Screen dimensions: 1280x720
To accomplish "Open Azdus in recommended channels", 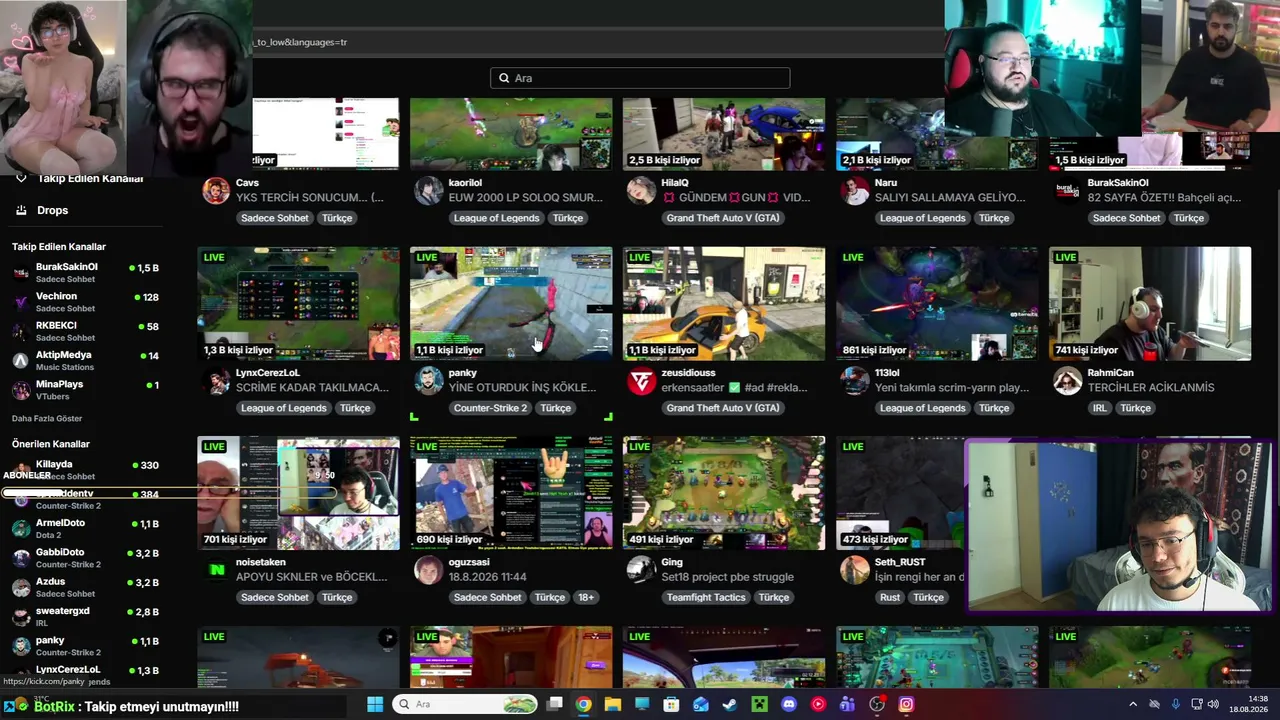I will click(x=86, y=586).
